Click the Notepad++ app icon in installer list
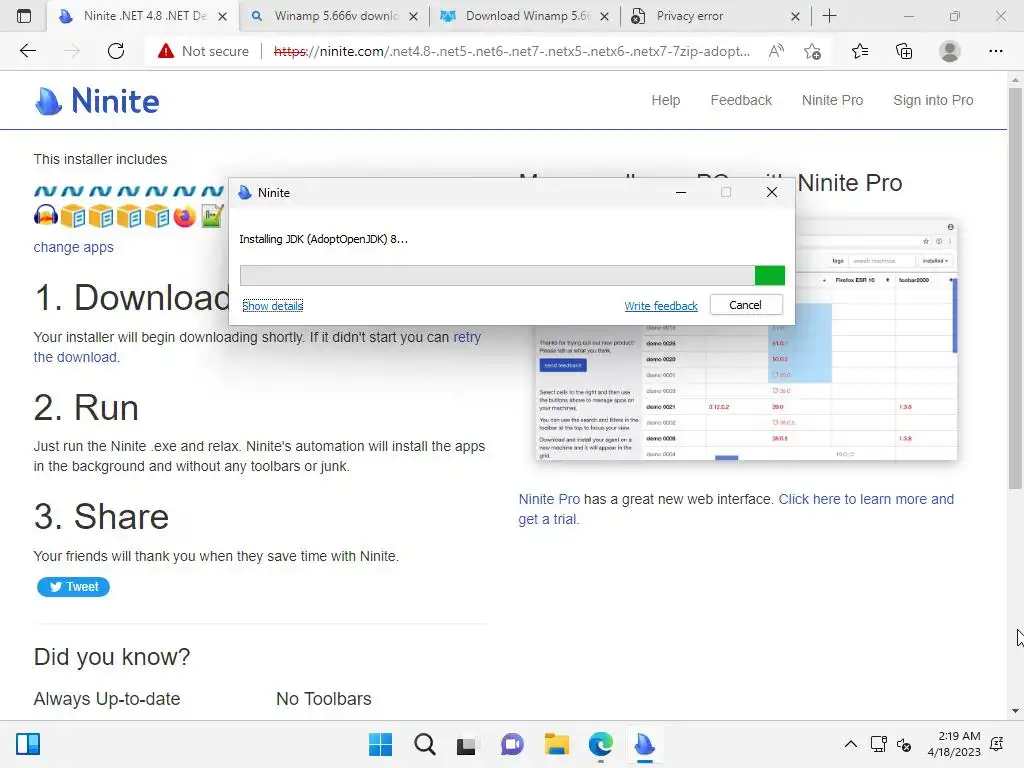 click(x=212, y=216)
